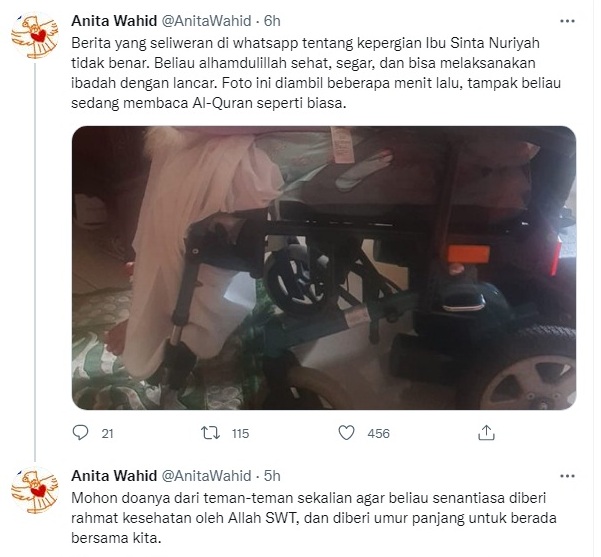
Task: Like the tweet about Ibu Sinta Nuriyah
Action: 346,433
